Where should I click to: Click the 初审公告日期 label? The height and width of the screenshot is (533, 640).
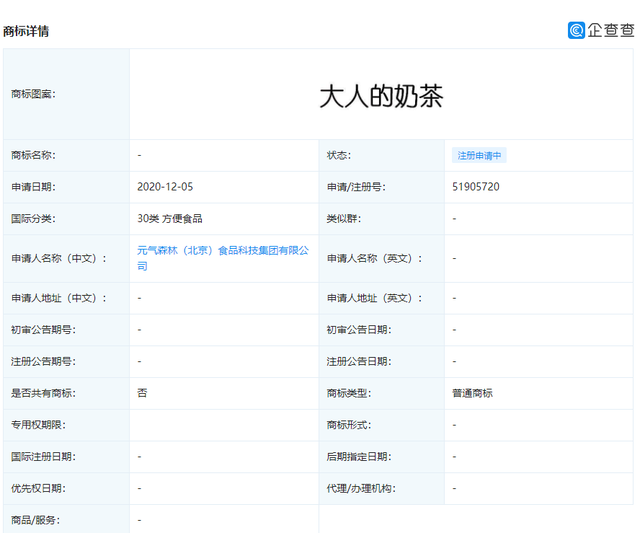[359, 330]
